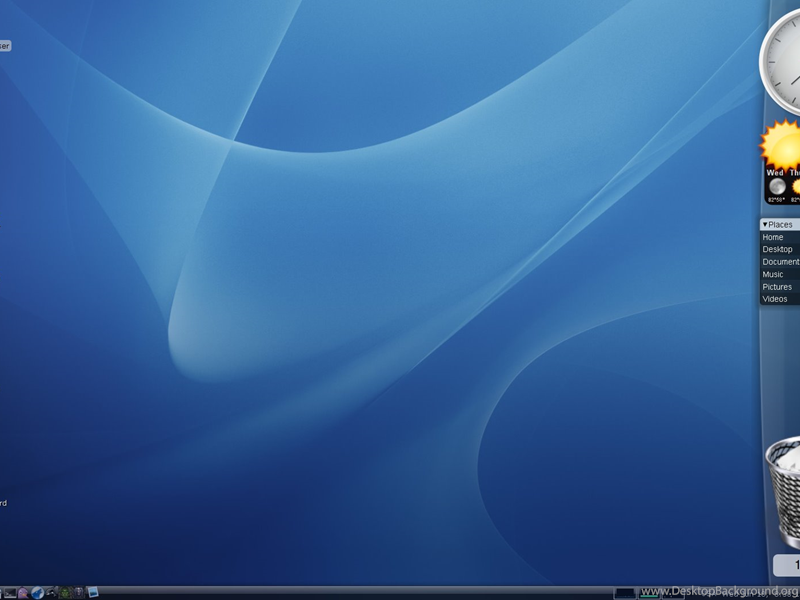Launch the purple Pidgin messenger icon
800x600 pixels.
point(23,593)
